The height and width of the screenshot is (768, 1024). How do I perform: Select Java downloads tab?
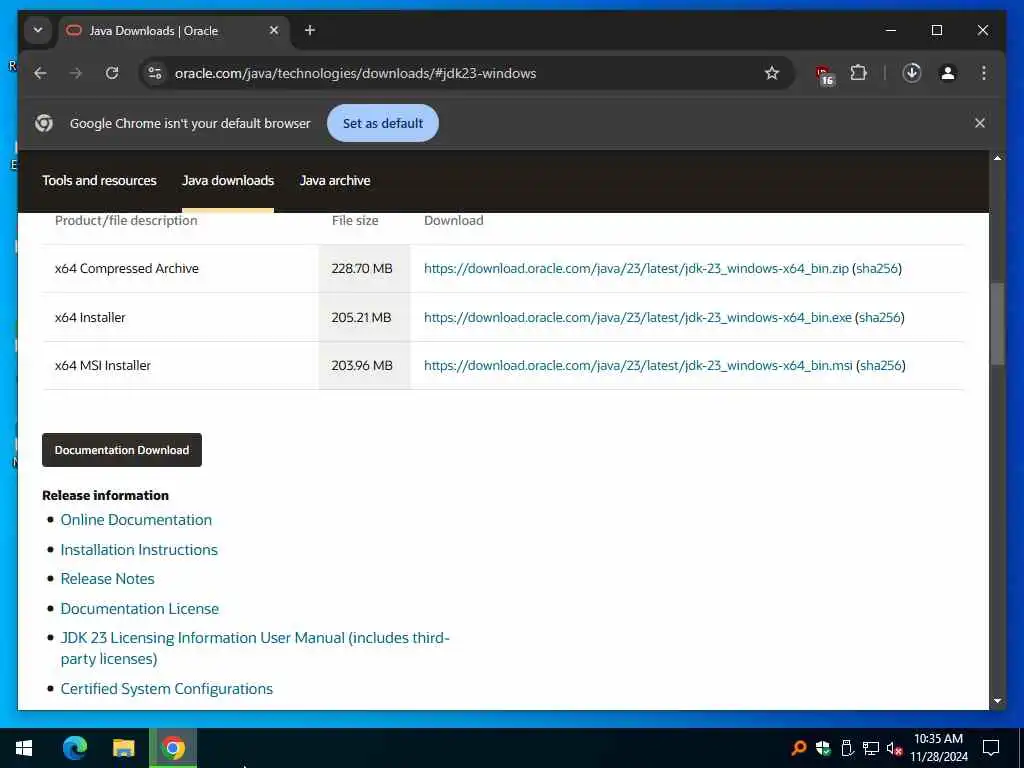point(228,180)
